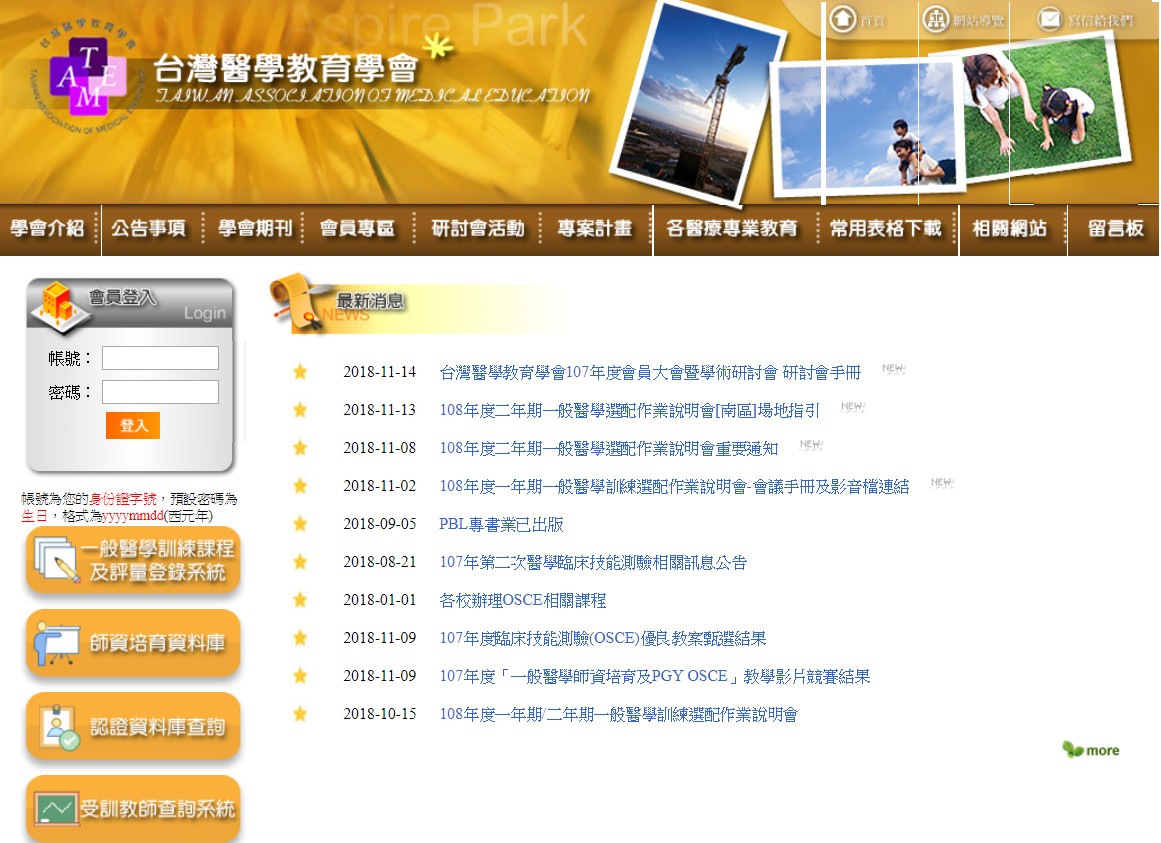The image size is (1161, 843).
Task: Click the envelope icon 寫信給我們
Action: 1049,19
